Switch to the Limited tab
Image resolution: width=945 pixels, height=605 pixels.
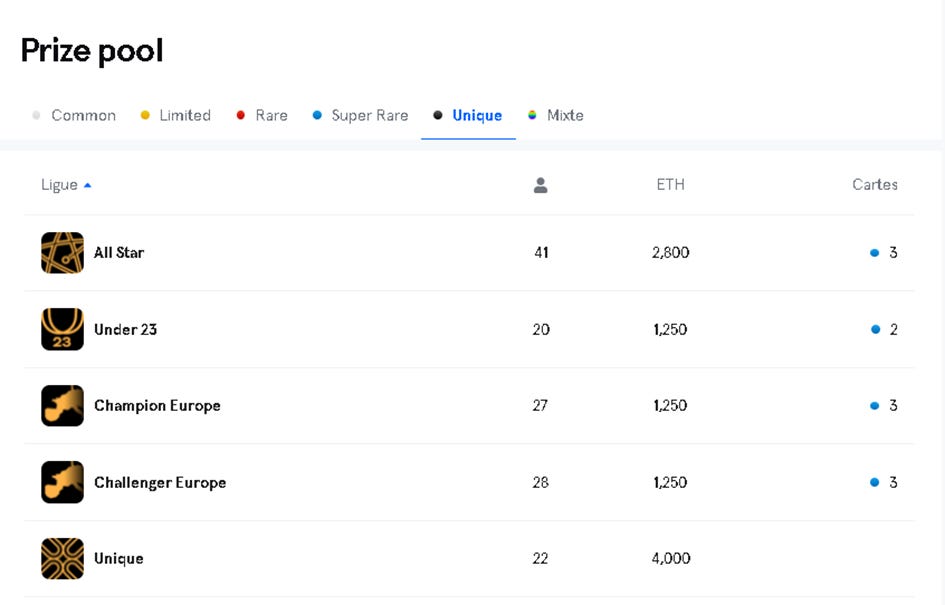click(175, 115)
